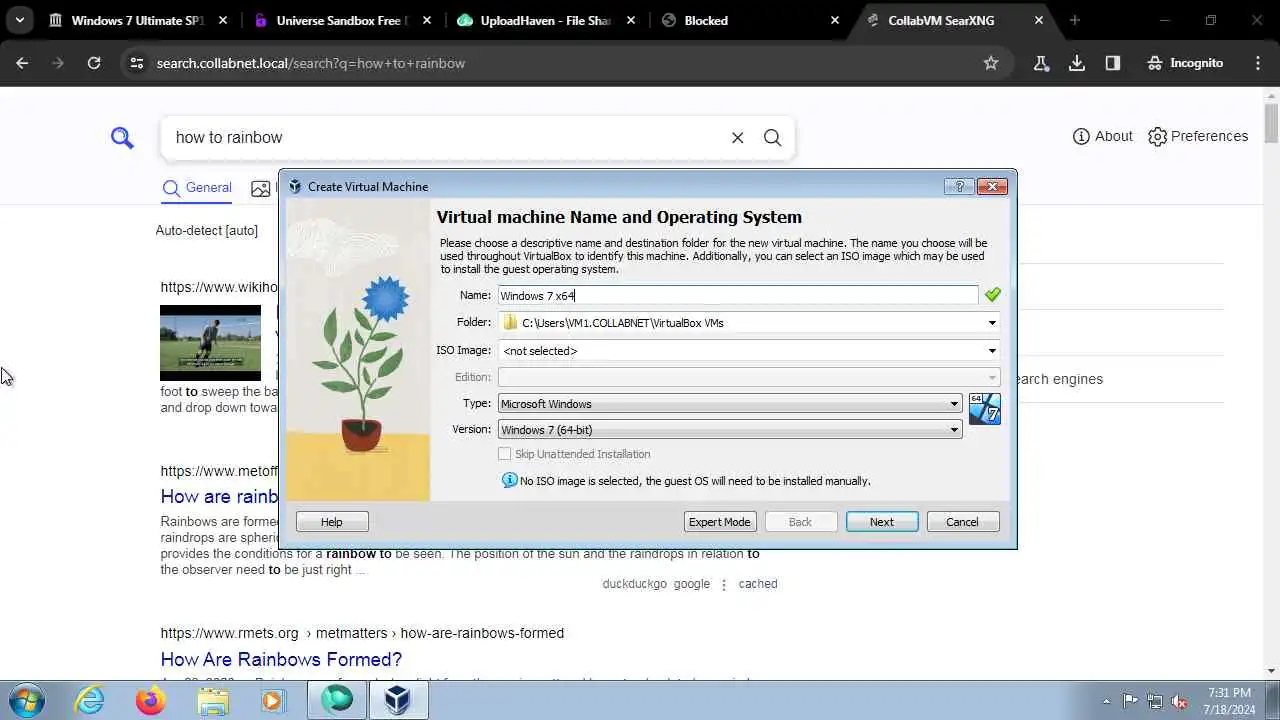
Task: Click the site information icon in address bar
Action: pyautogui.click(x=137, y=63)
